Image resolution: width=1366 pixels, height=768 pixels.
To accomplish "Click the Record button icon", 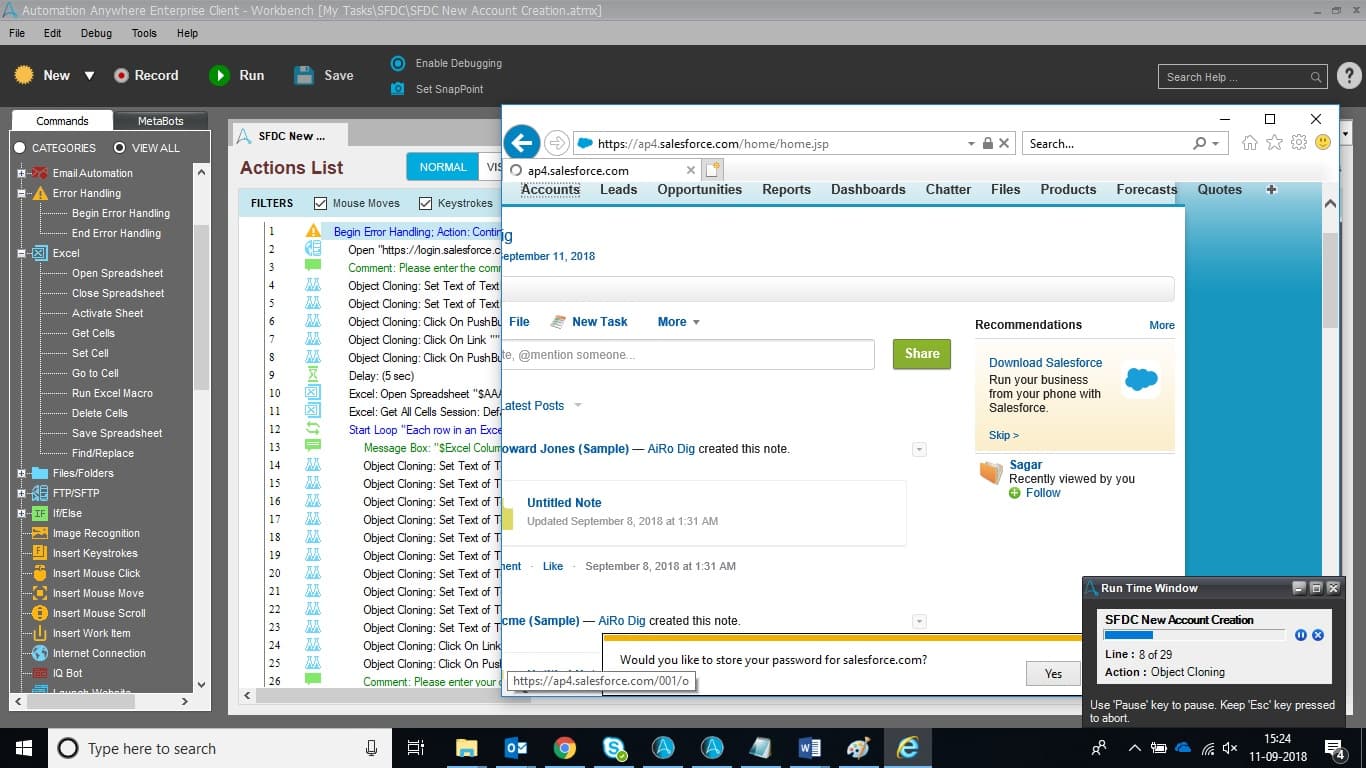I will point(121,75).
